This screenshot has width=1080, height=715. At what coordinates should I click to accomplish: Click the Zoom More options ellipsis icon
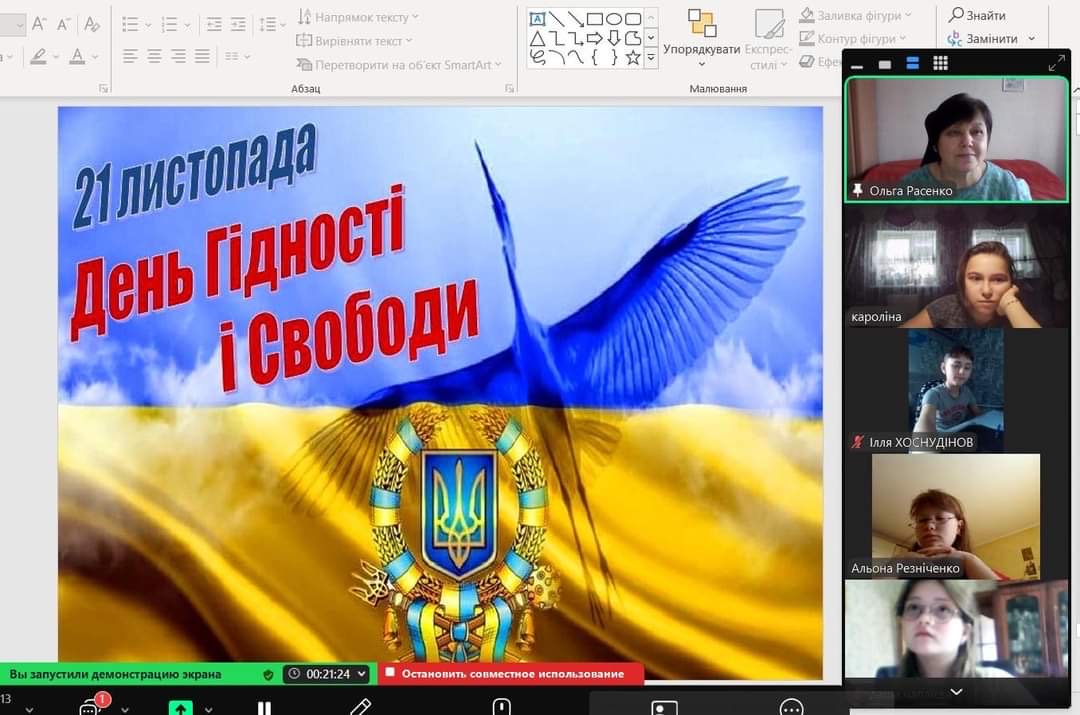click(x=791, y=708)
